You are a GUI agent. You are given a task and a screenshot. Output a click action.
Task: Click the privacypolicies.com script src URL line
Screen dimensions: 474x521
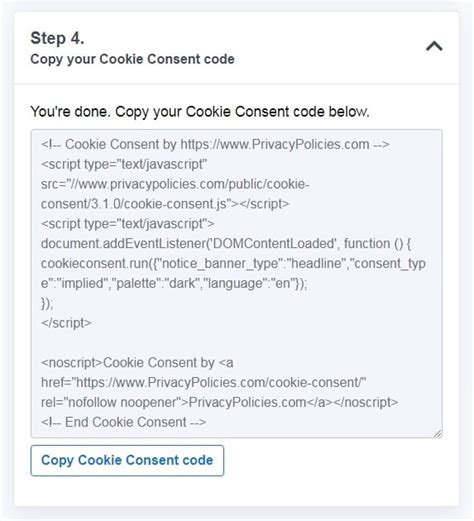click(175, 184)
